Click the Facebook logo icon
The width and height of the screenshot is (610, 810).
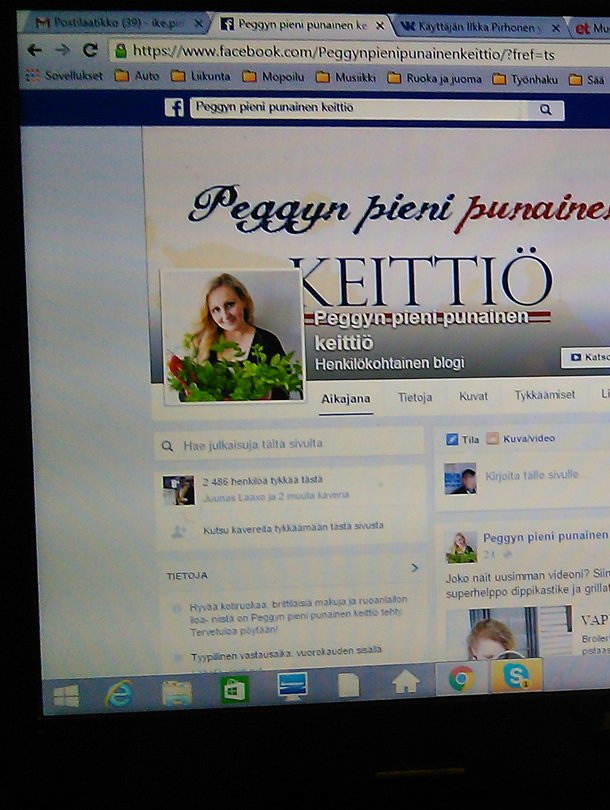[x=174, y=107]
